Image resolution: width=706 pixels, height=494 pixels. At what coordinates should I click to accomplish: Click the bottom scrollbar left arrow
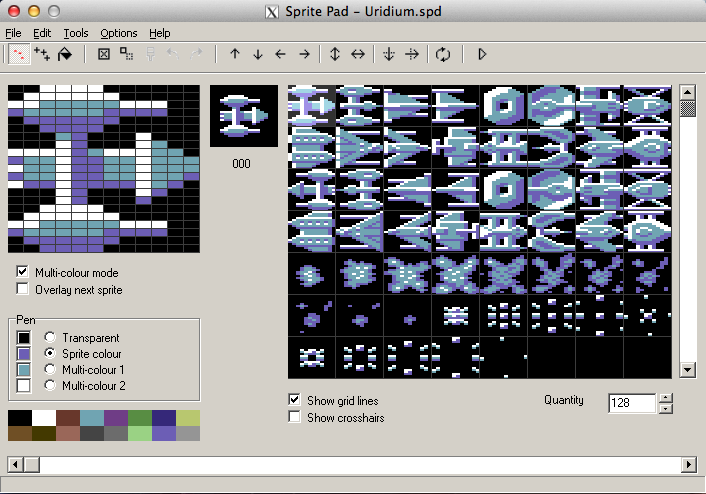[15, 464]
